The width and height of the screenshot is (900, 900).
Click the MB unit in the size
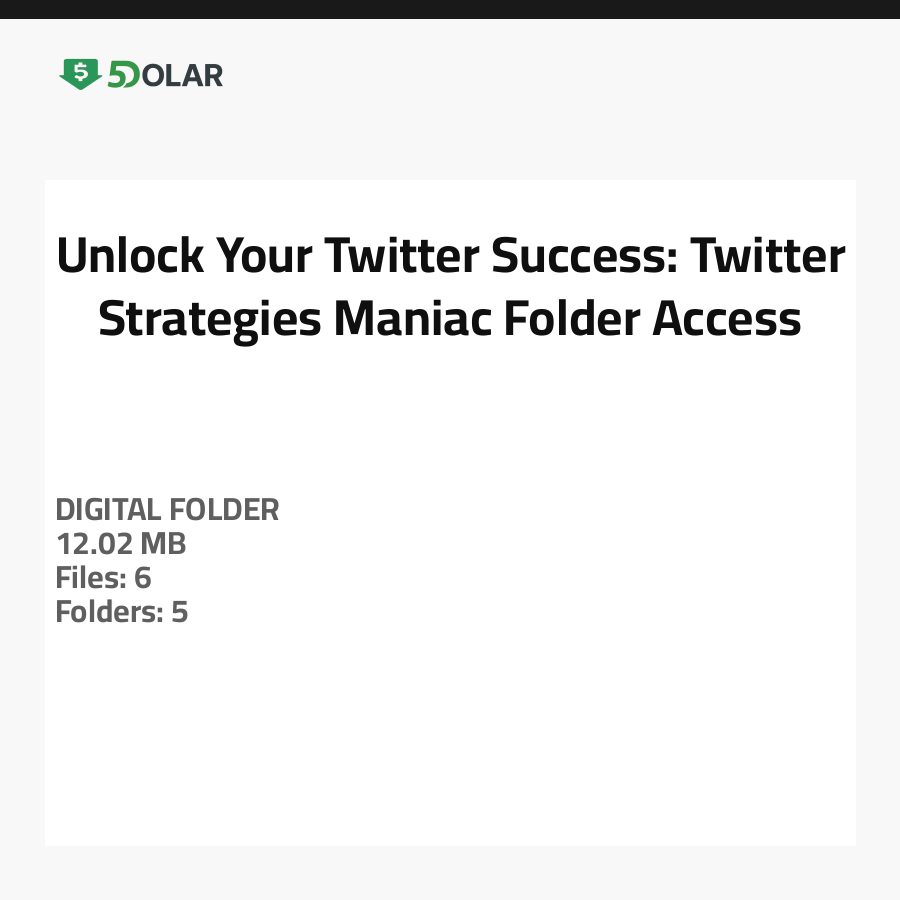(x=164, y=544)
